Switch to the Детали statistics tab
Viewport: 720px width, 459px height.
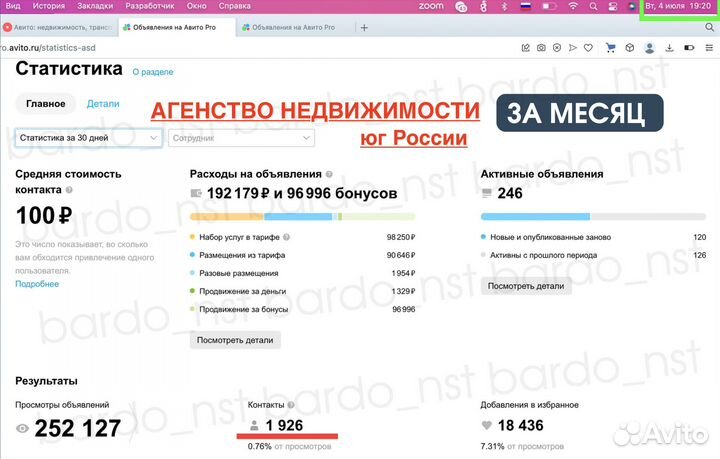coord(103,104)
